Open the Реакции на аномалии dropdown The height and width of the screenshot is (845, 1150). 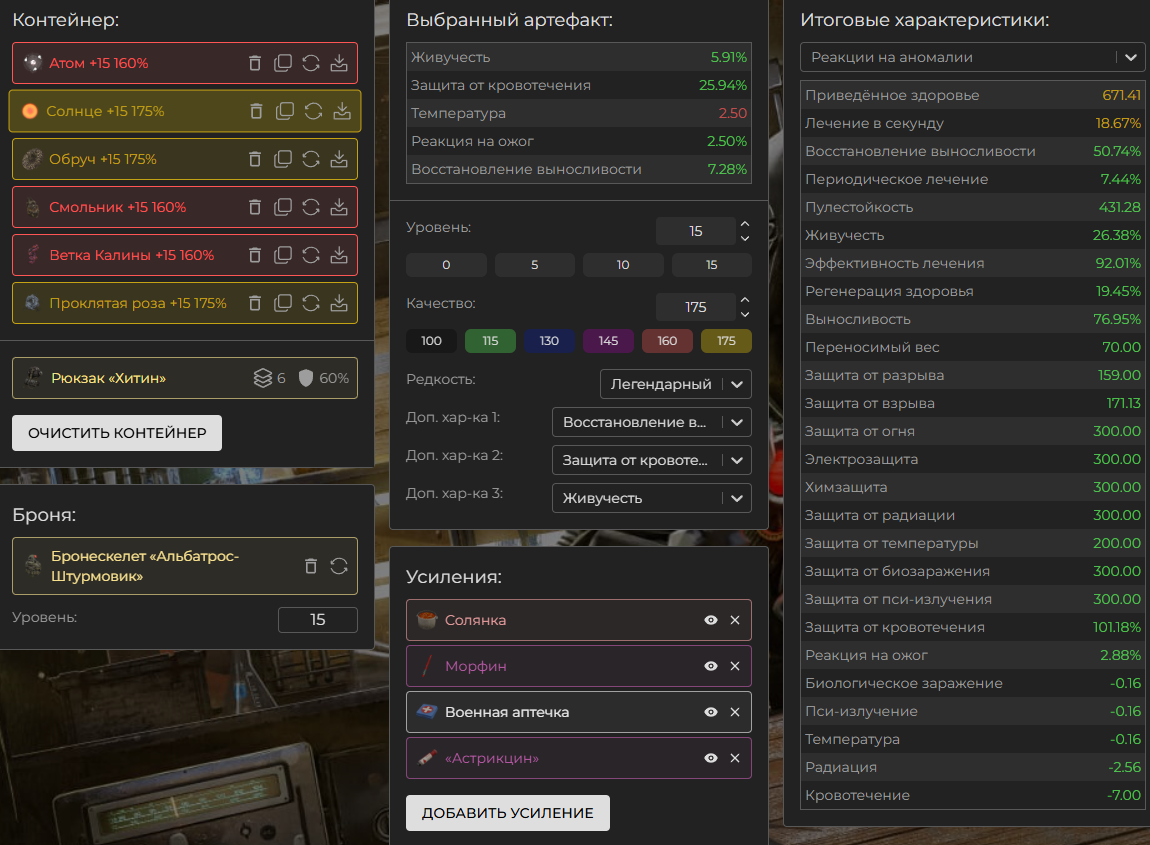point(972,58)
